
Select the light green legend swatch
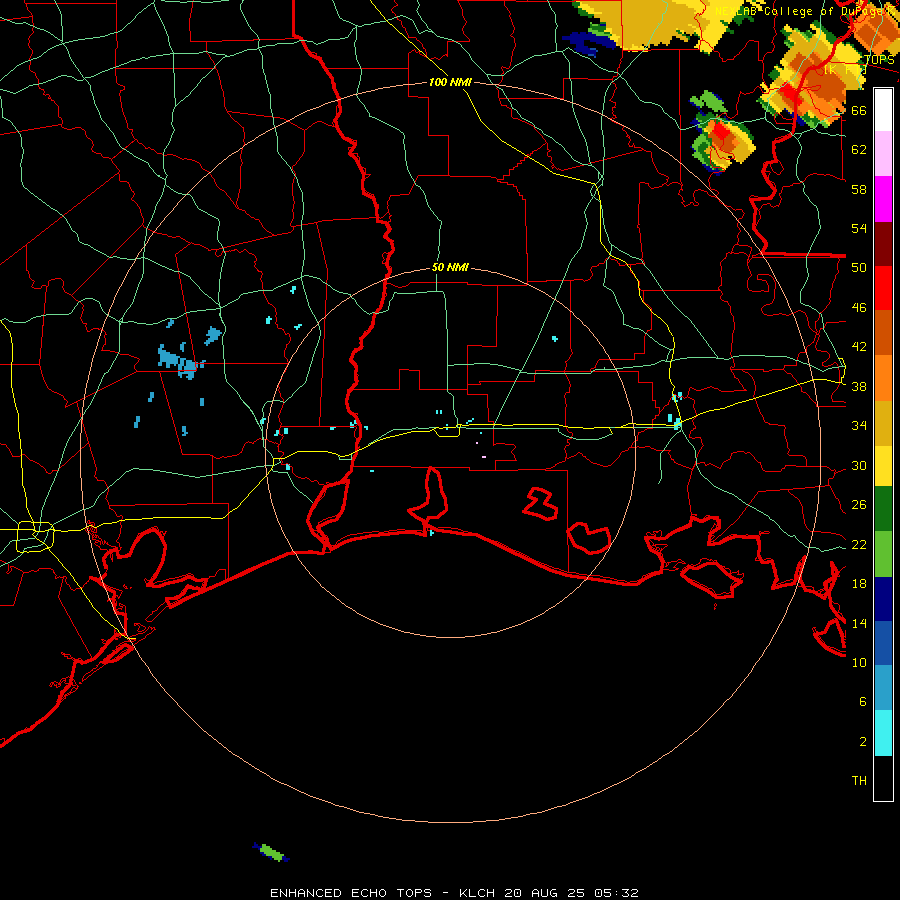[x=883, y=554]
